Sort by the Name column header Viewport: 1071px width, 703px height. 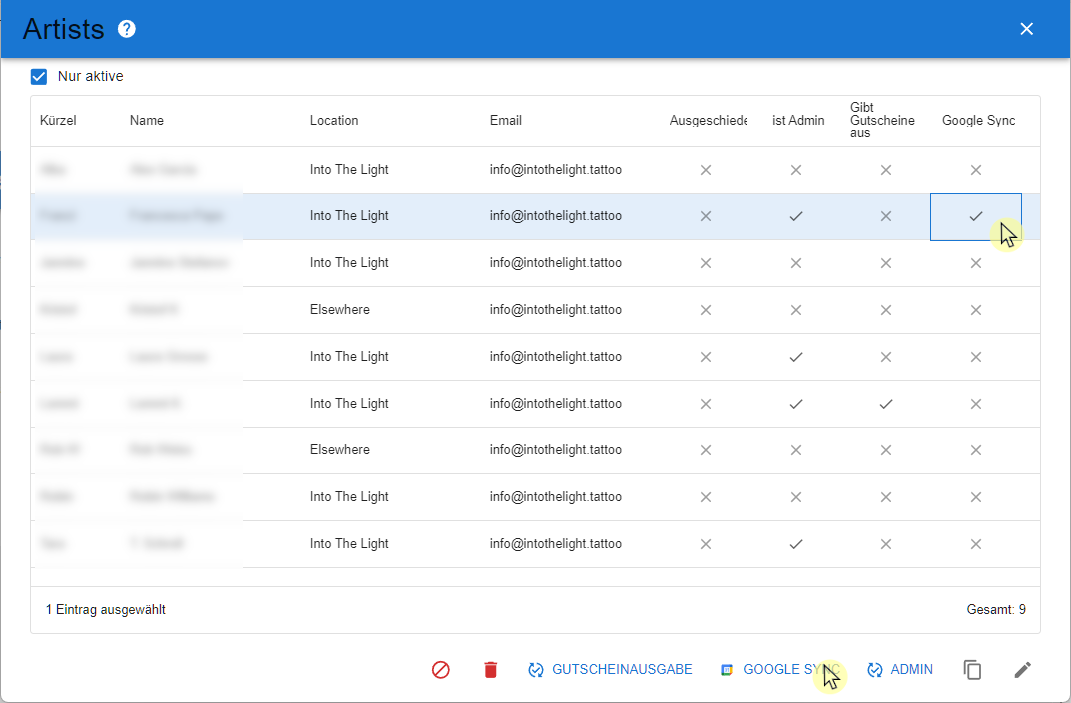click(x=147, y=120)
